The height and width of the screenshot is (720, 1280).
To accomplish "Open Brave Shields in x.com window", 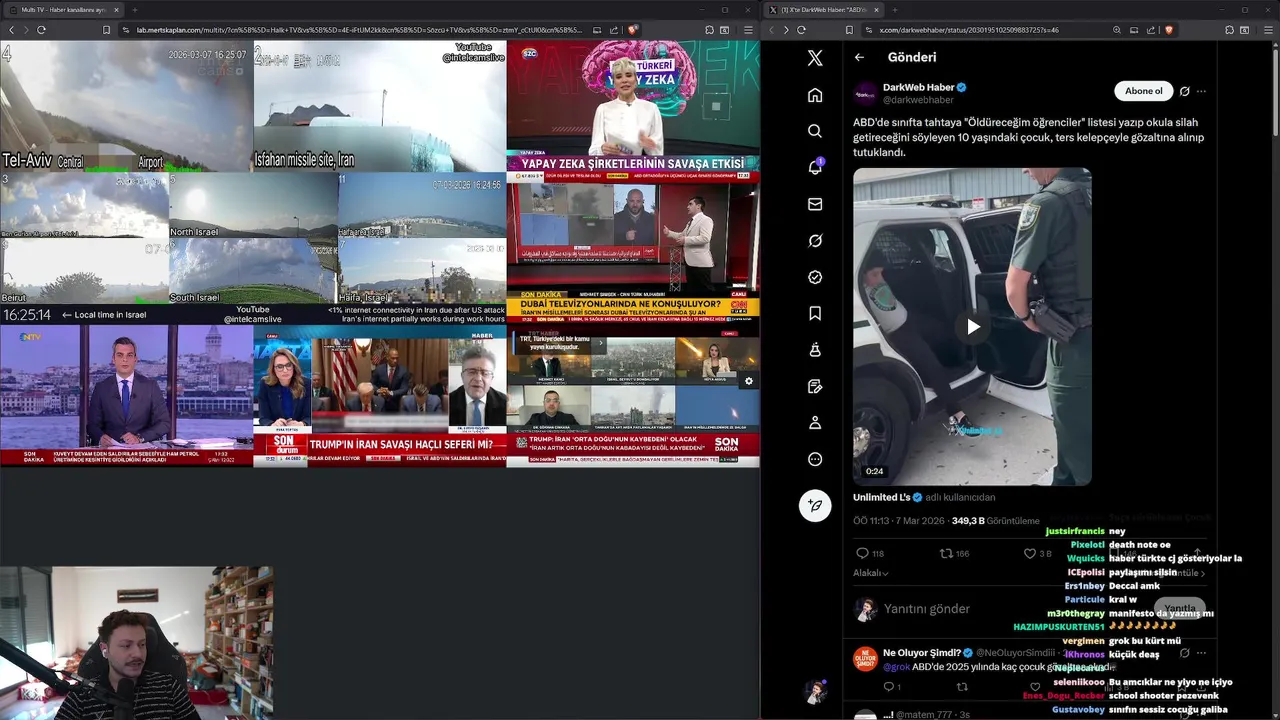I will (x=1167, y=30).
